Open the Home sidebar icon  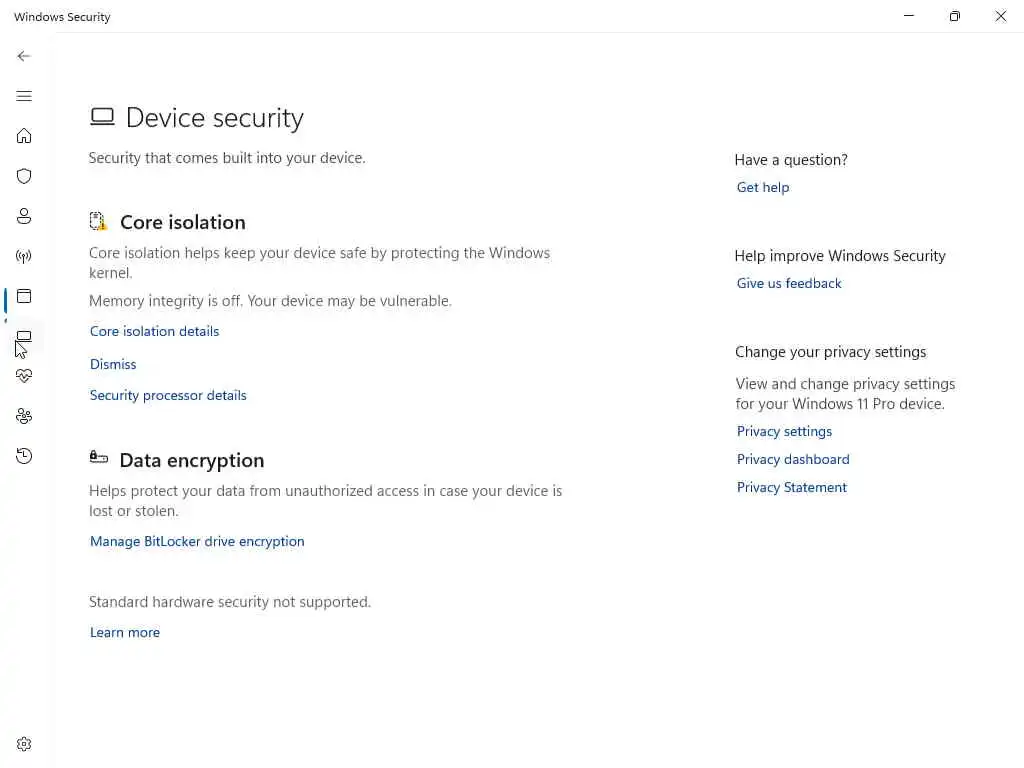coord(24,136)
